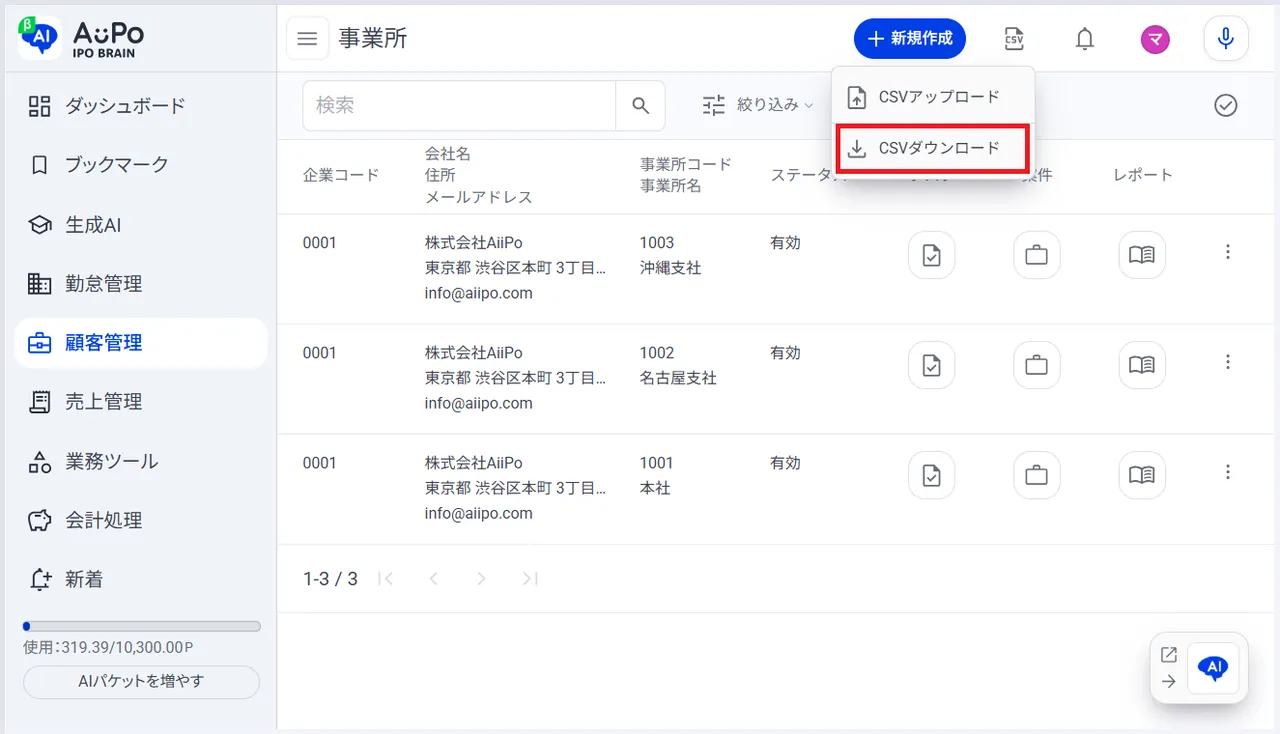Click the 新規作成 button

point(910,39)
